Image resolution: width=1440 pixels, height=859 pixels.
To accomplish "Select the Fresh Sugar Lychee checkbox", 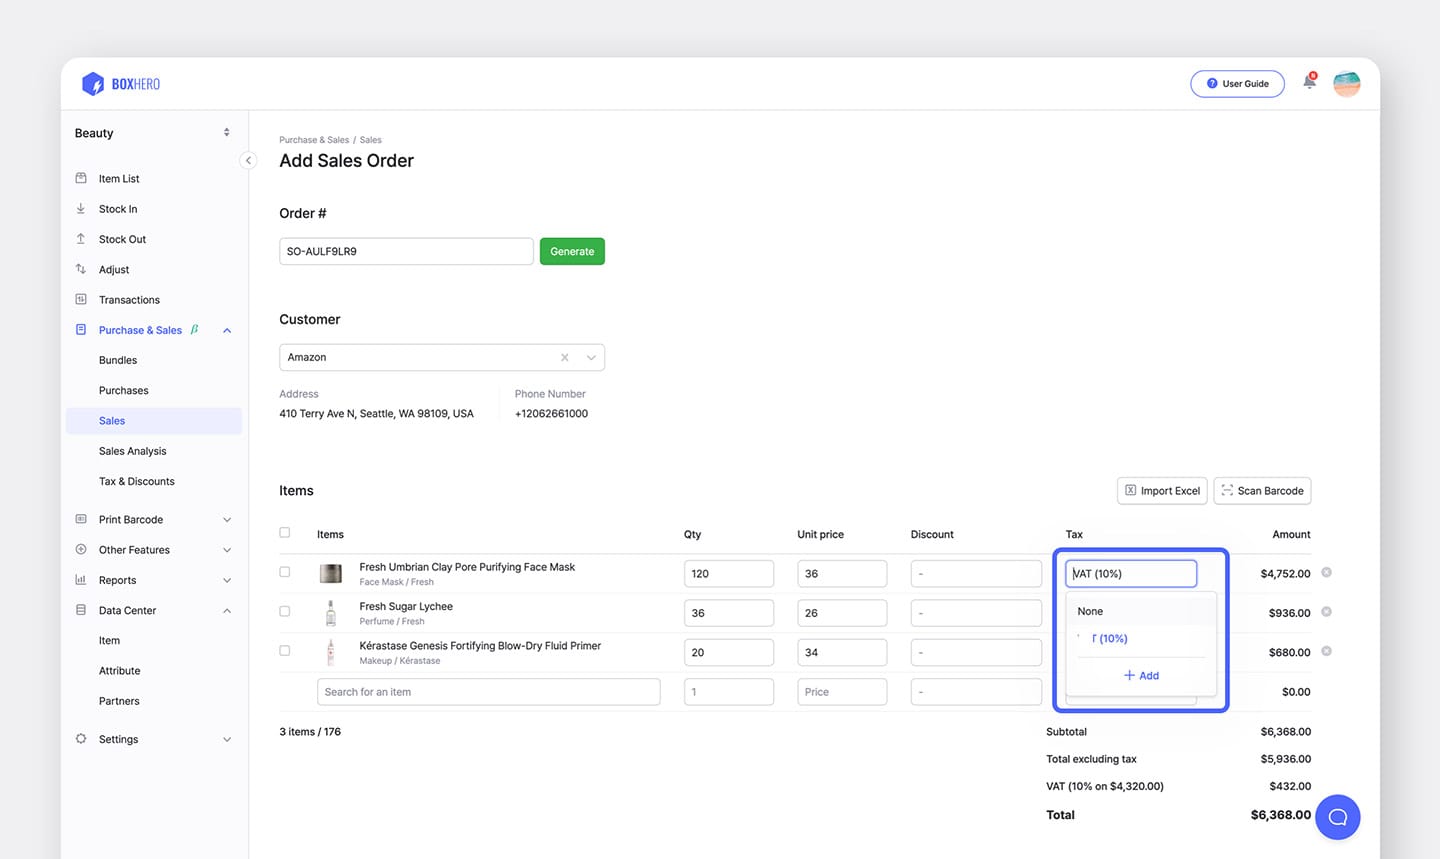I will click(x=284, y=611).
